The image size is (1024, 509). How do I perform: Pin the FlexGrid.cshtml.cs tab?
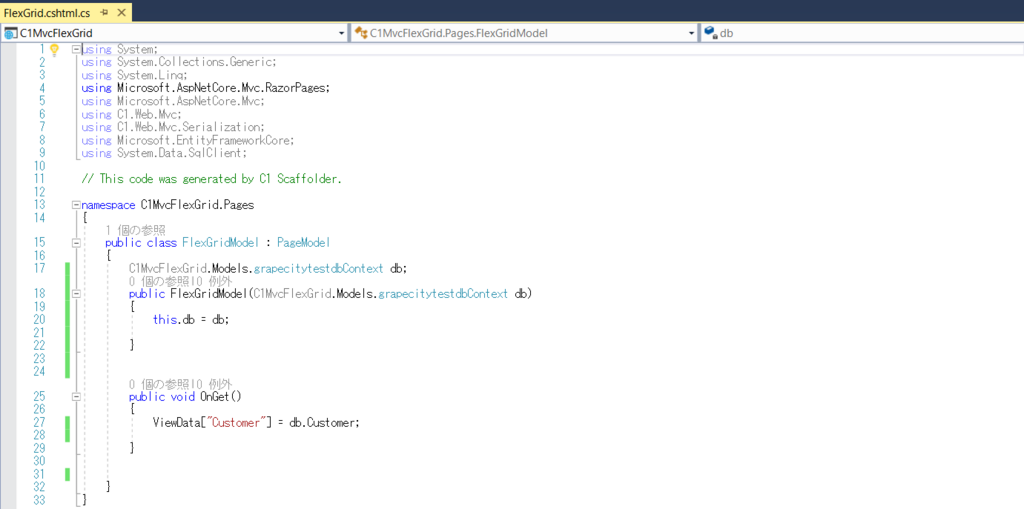(x=104, y=12)
